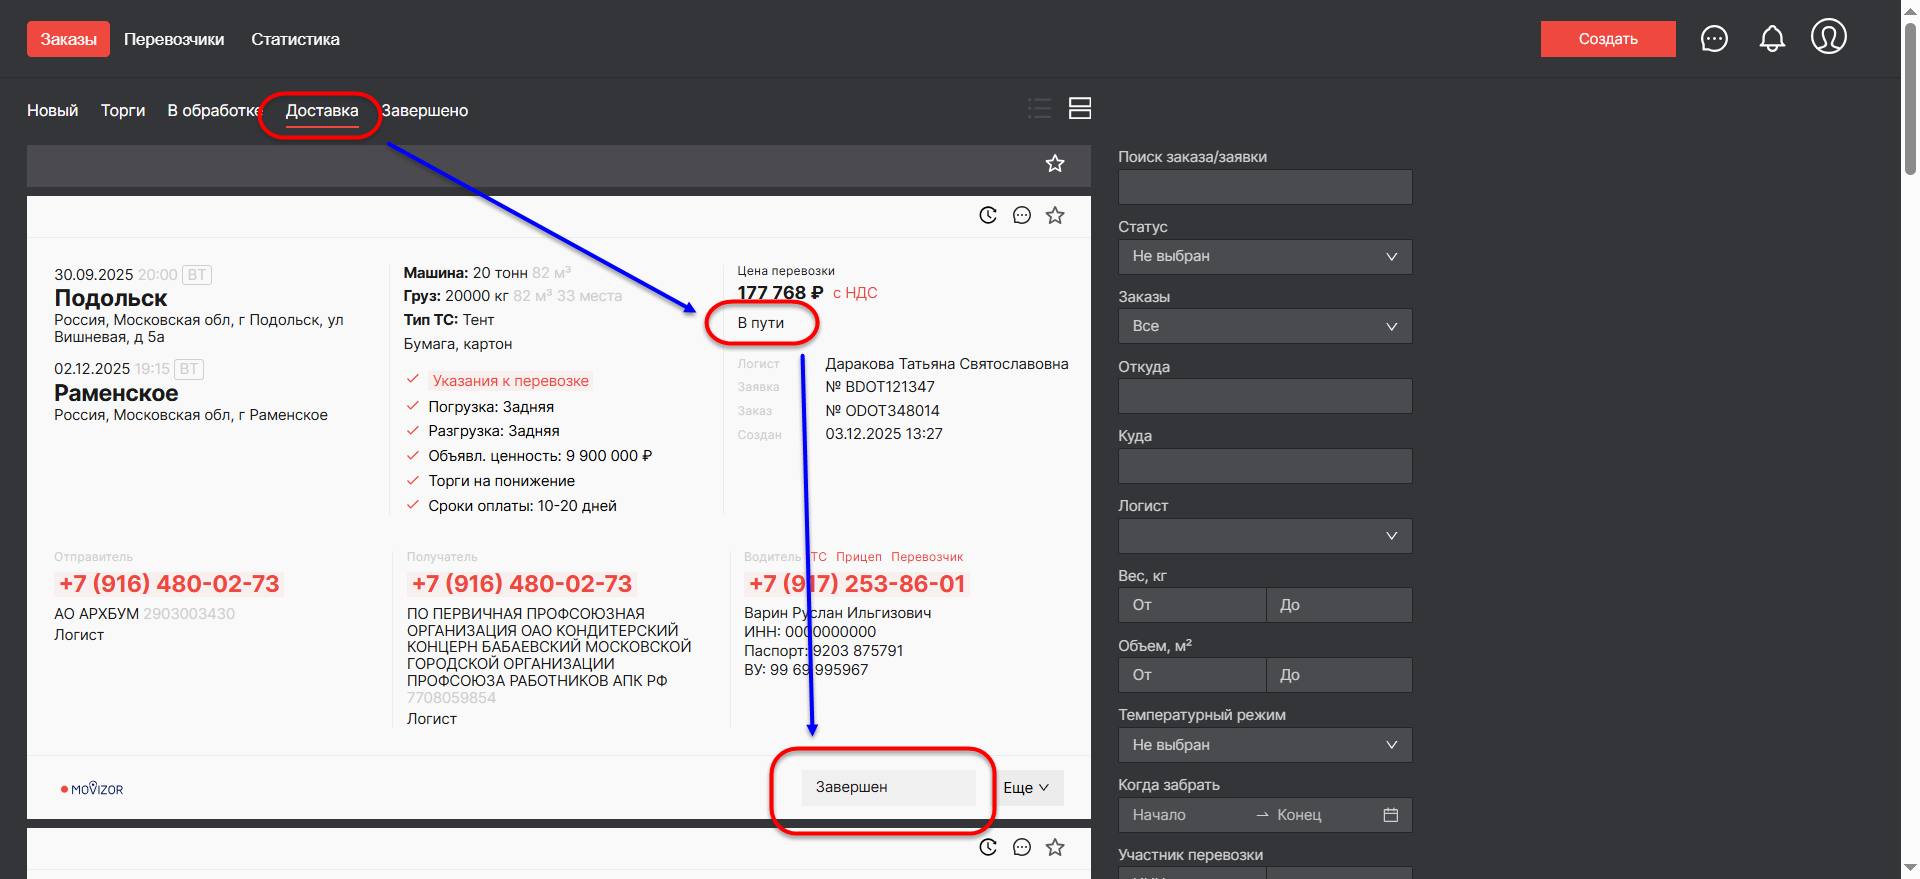Click the Завершен button on the order
The height and width of the screenshot is (879, 1920).
click(887, 788)
